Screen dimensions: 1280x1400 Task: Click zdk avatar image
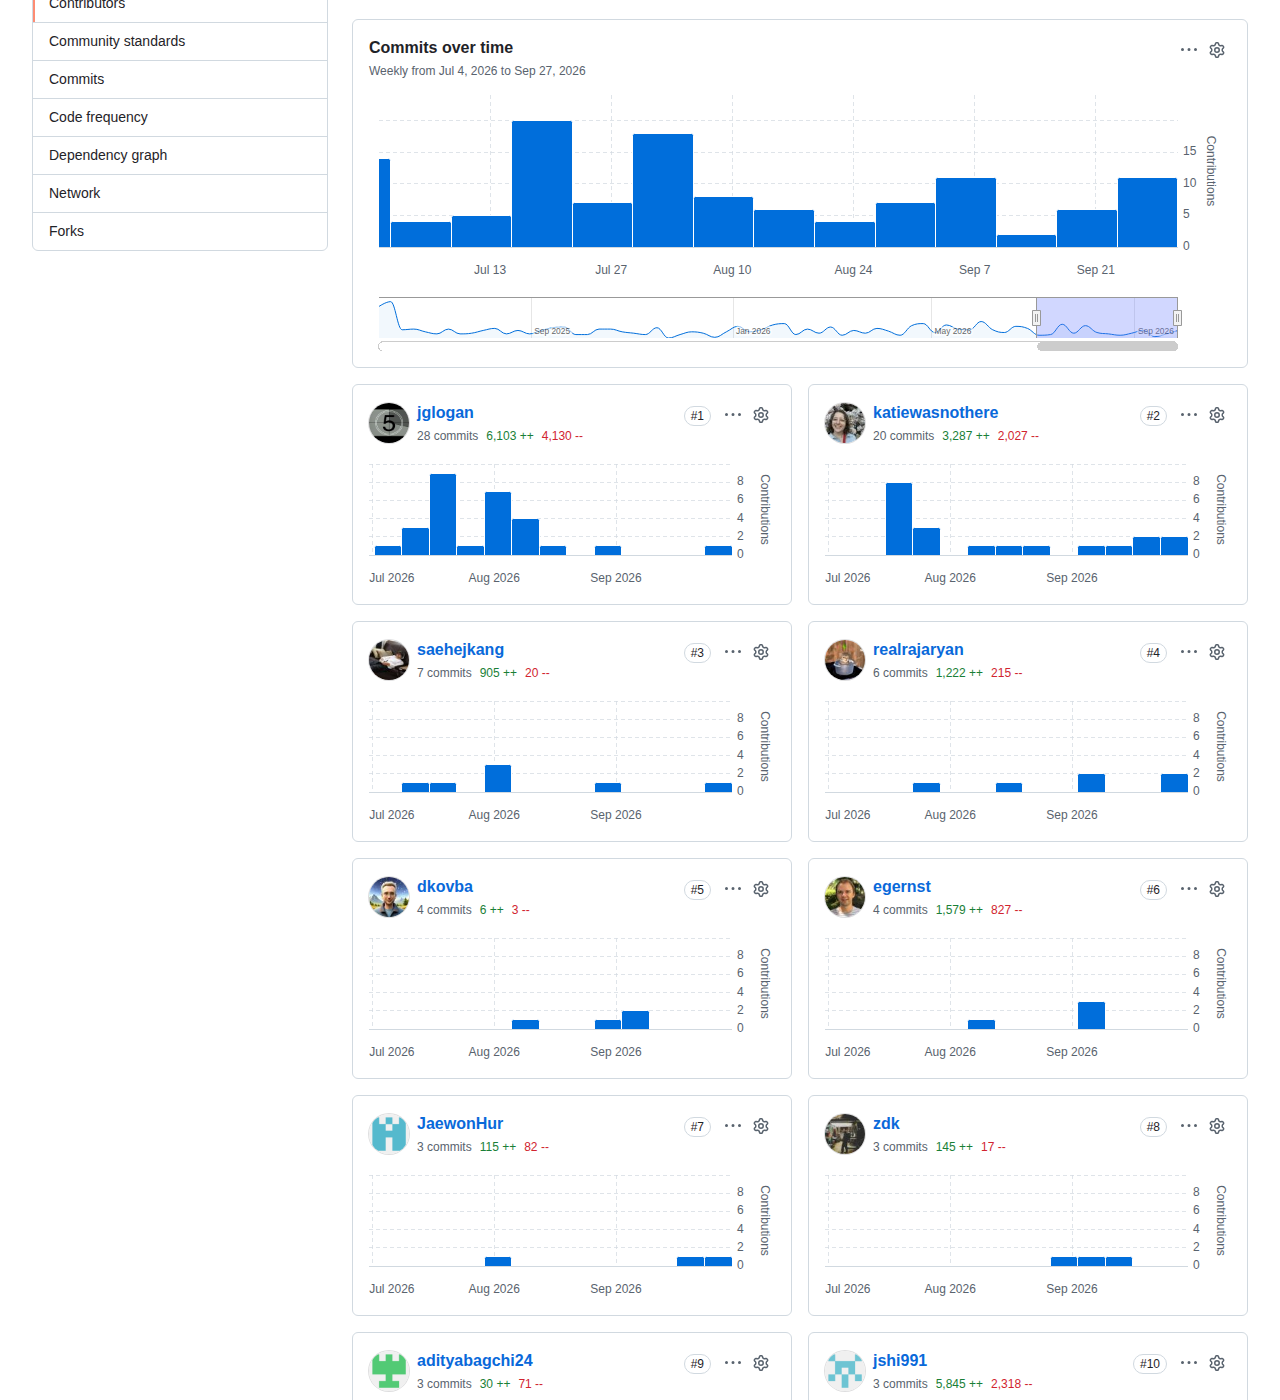pos(845,1134)
